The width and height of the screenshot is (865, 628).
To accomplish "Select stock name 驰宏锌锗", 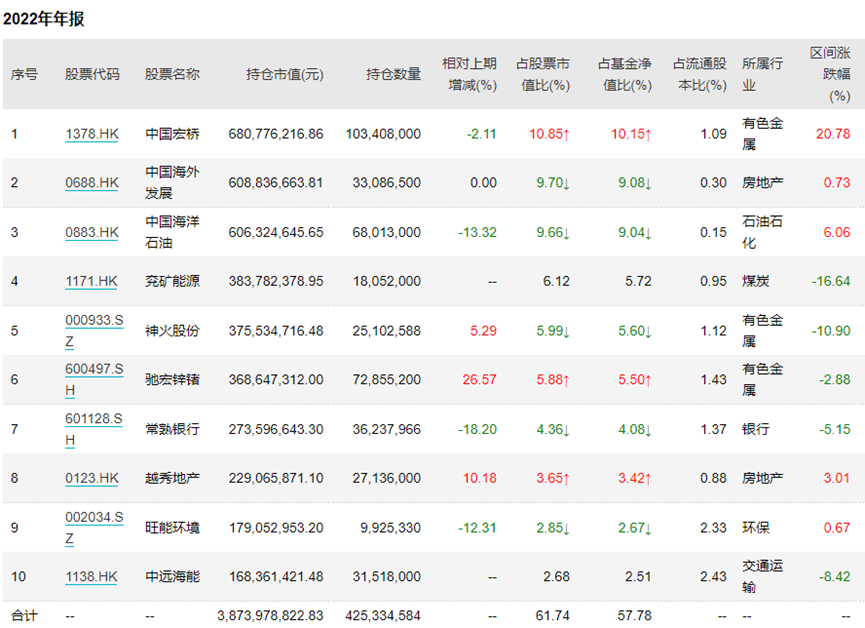I will pos(172,380).
